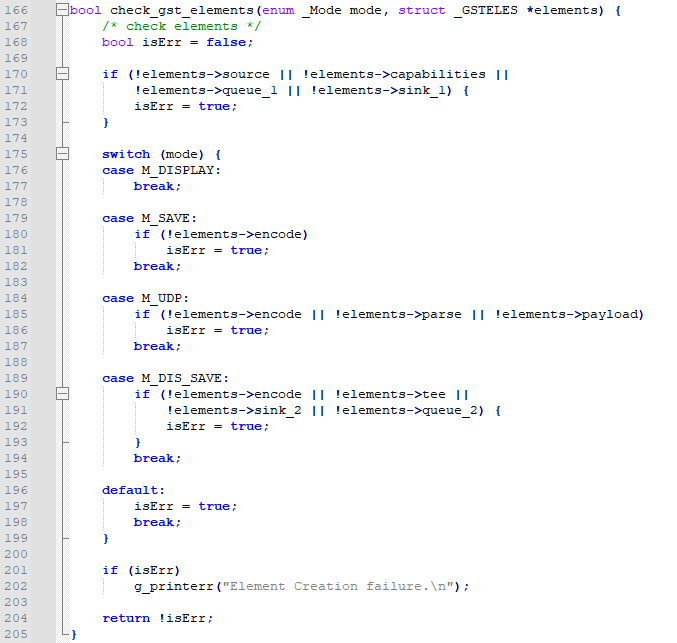Click 'false' on the isErr declaration line
Image resolution: width=677 pixels, height=643 pixels.
[226, 42]
